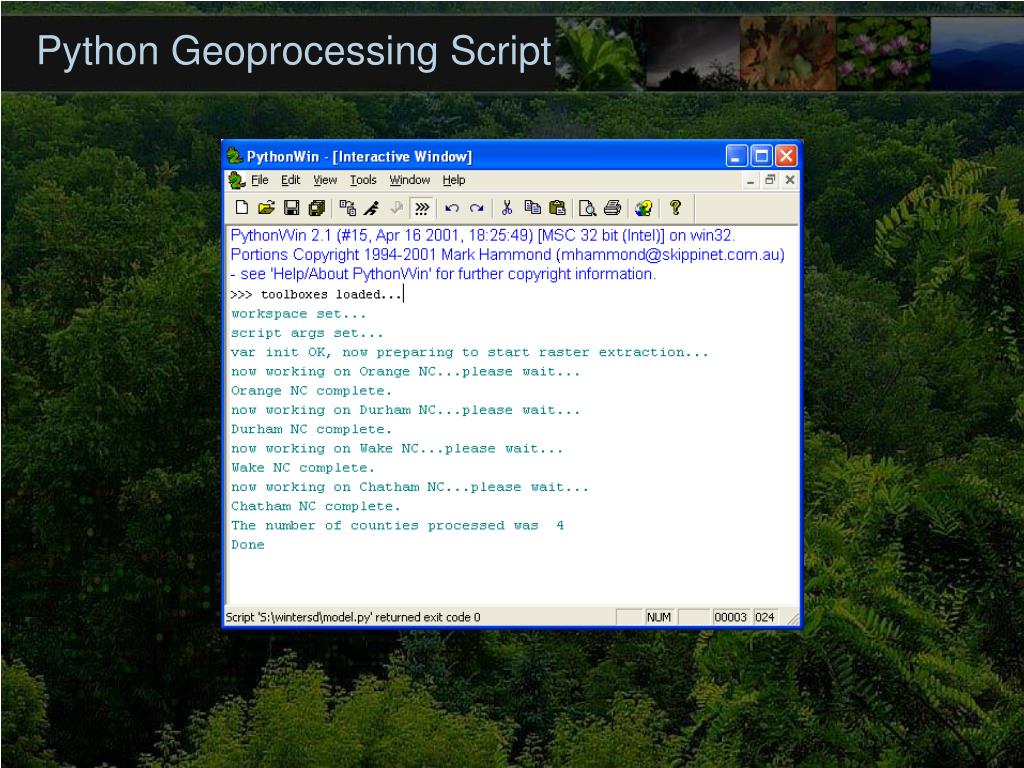Image resolution: width=1024 pixels, height=768 pixels.
Task: Click the New file toolbar icon
Action: [242, 208]
